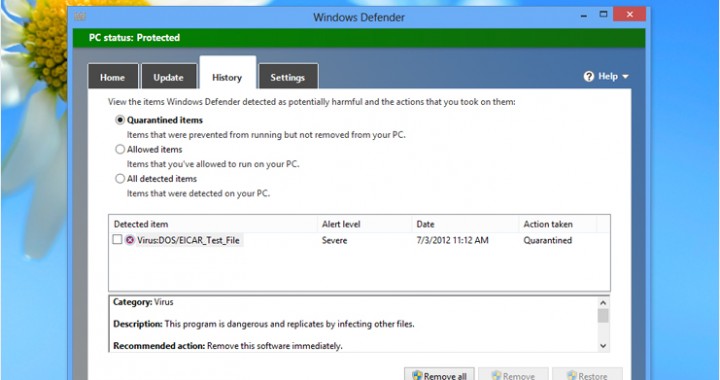Viewport: 720px width, 380px height.
Task: Open the Home tab
Action: click(113, 77)
